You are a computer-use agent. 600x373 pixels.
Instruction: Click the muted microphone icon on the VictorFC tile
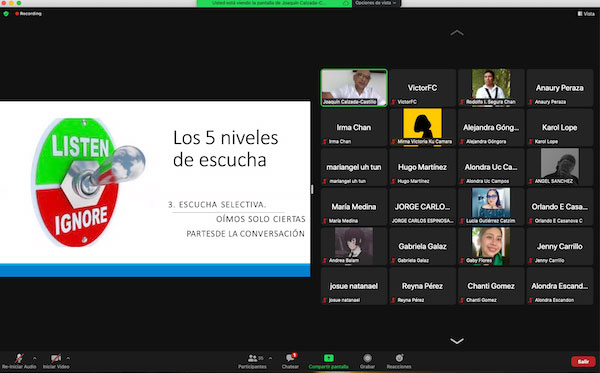pyautogui.click(x=393, y=102)
